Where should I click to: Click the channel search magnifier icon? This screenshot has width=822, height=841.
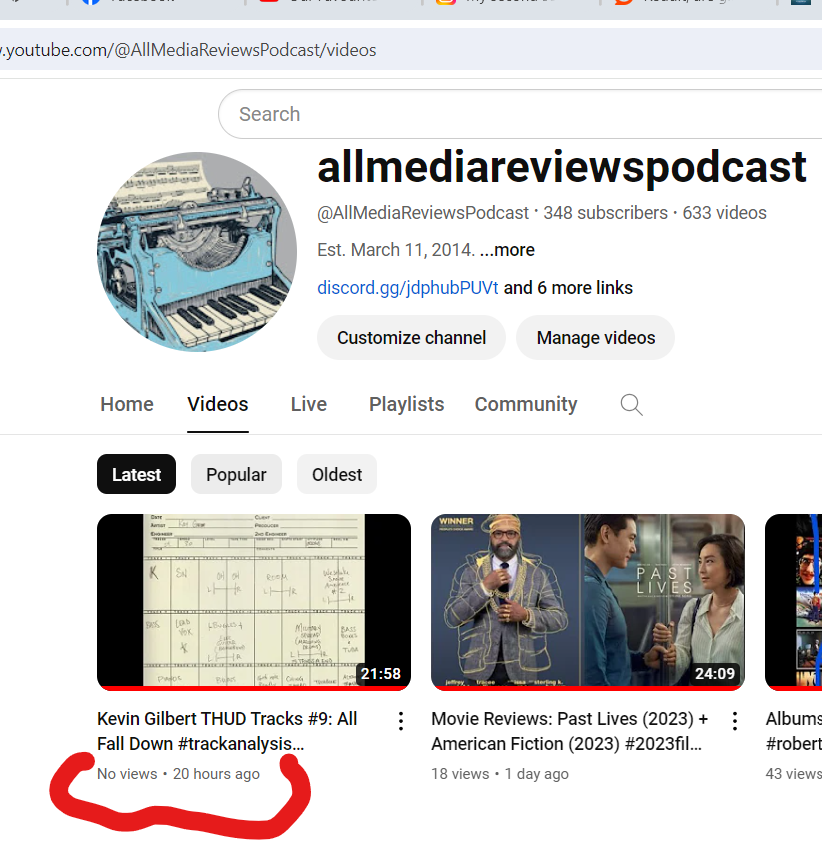click(631, 404)
